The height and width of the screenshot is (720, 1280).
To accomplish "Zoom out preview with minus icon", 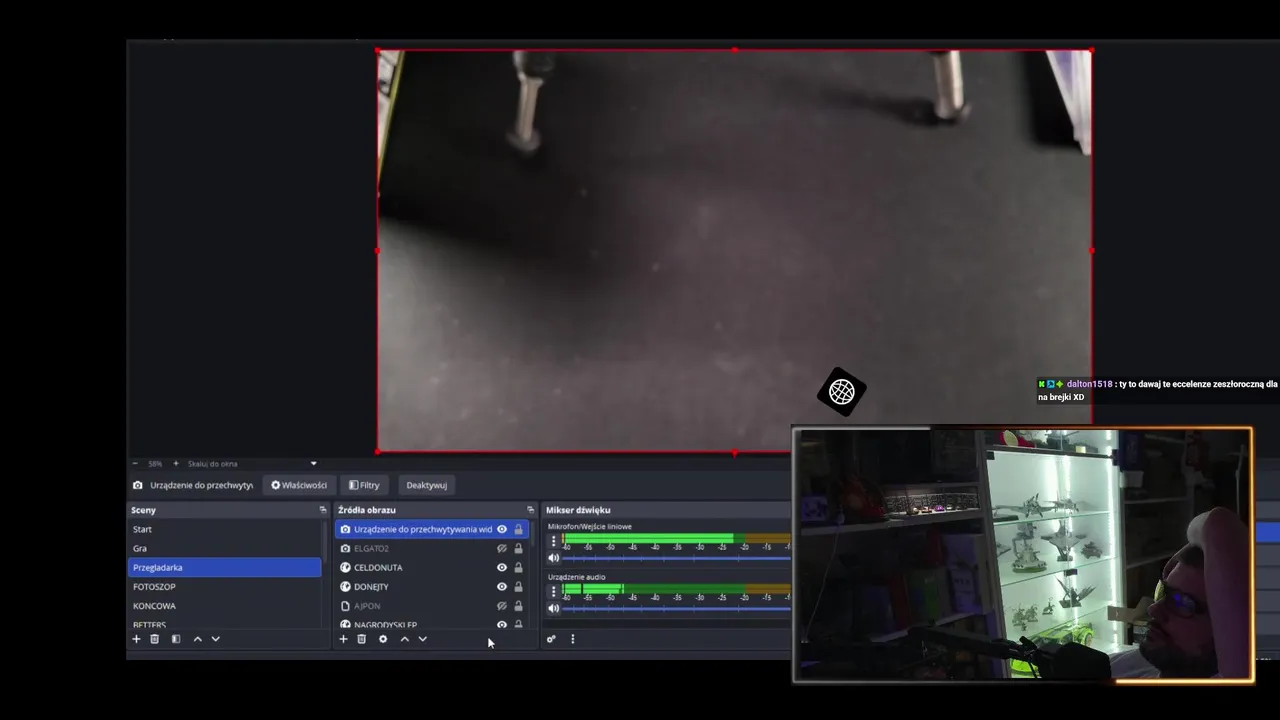I will [135, 463].
